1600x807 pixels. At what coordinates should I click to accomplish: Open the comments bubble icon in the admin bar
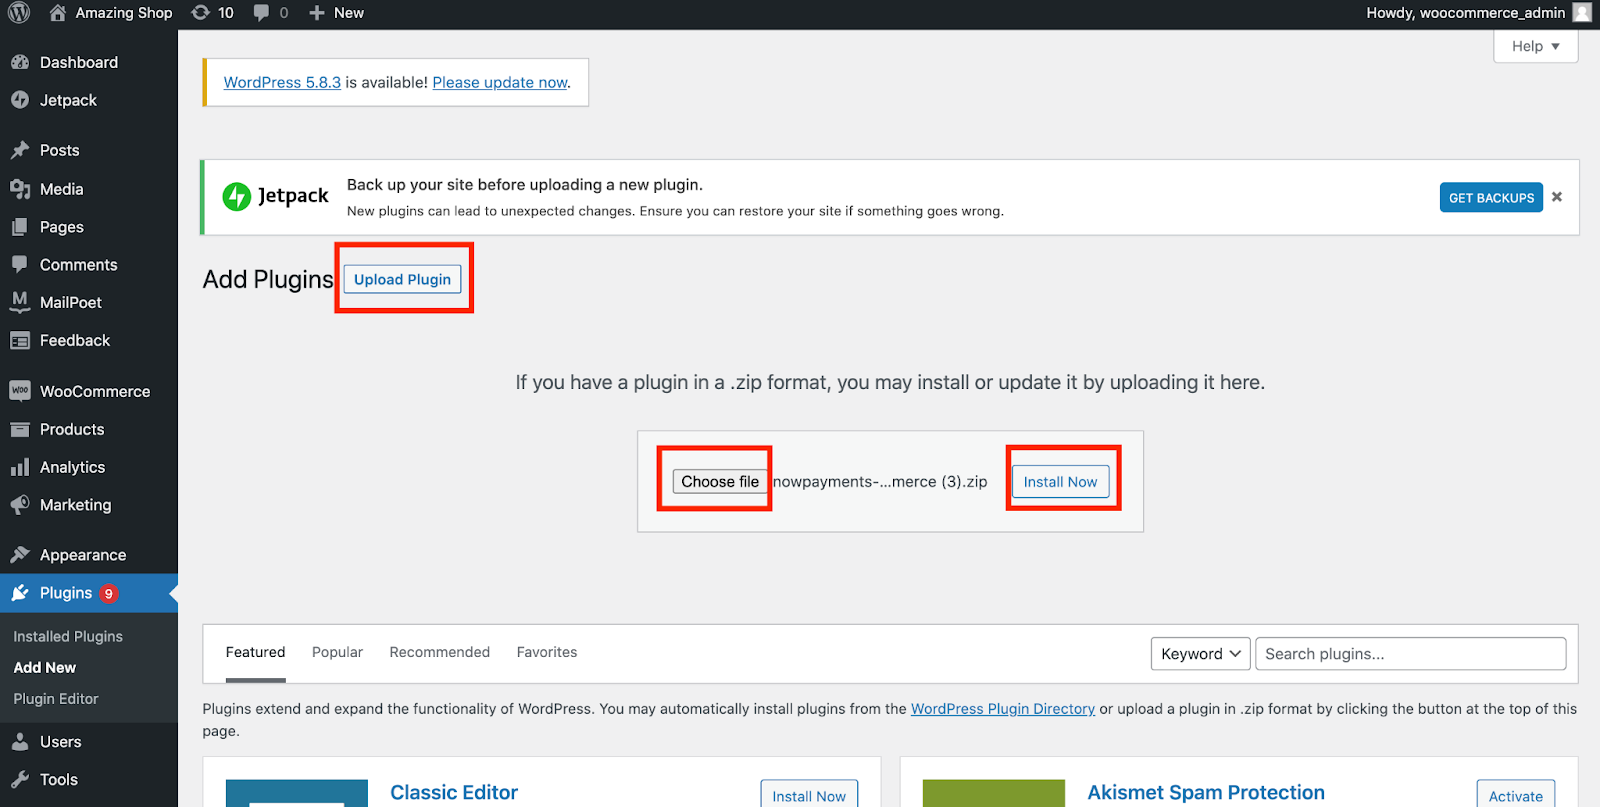point(261,13)
